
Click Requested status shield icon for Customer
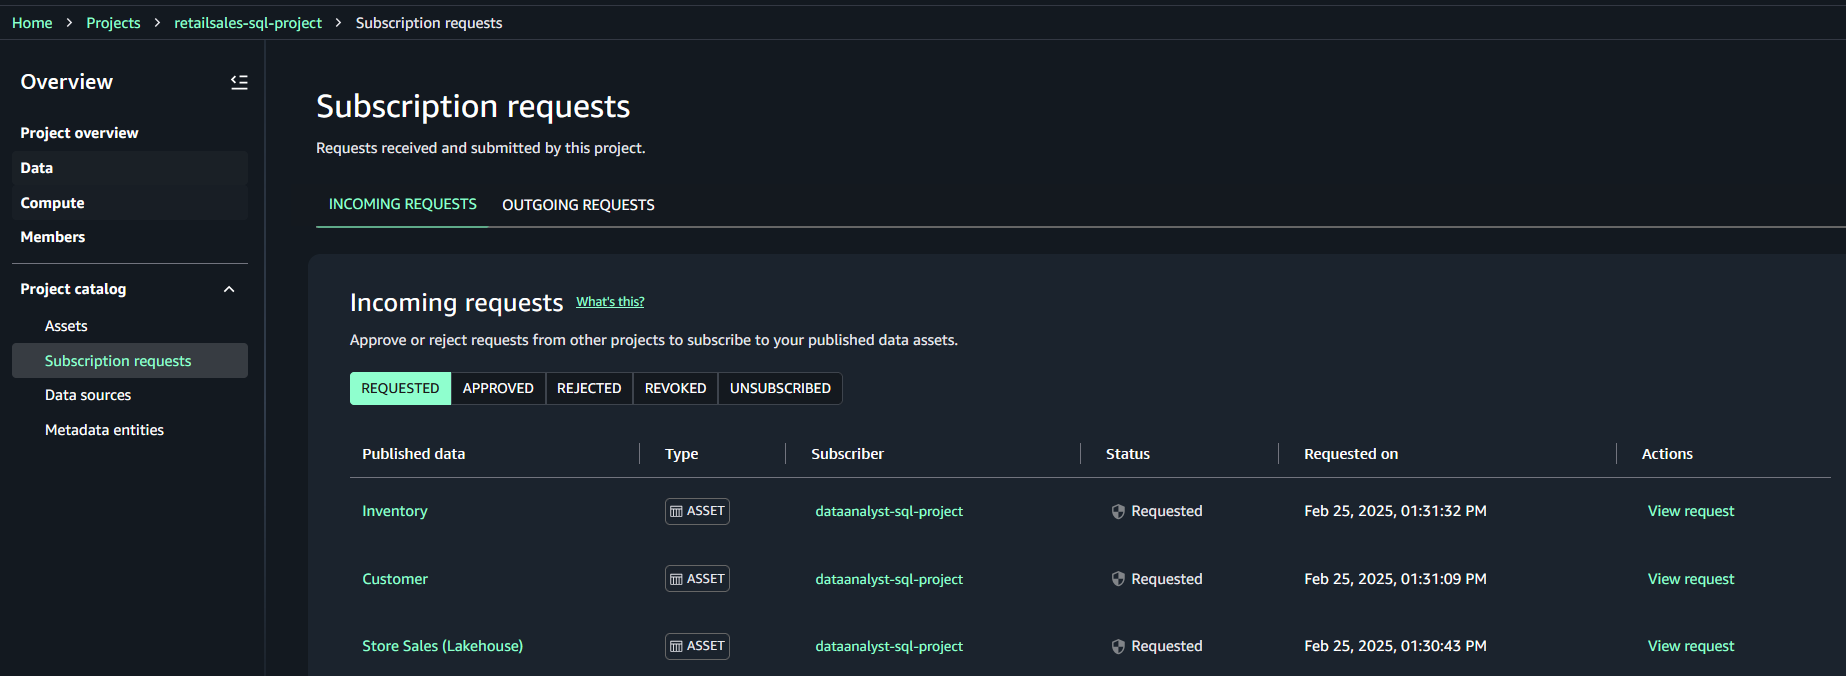tap(1118, 579)
